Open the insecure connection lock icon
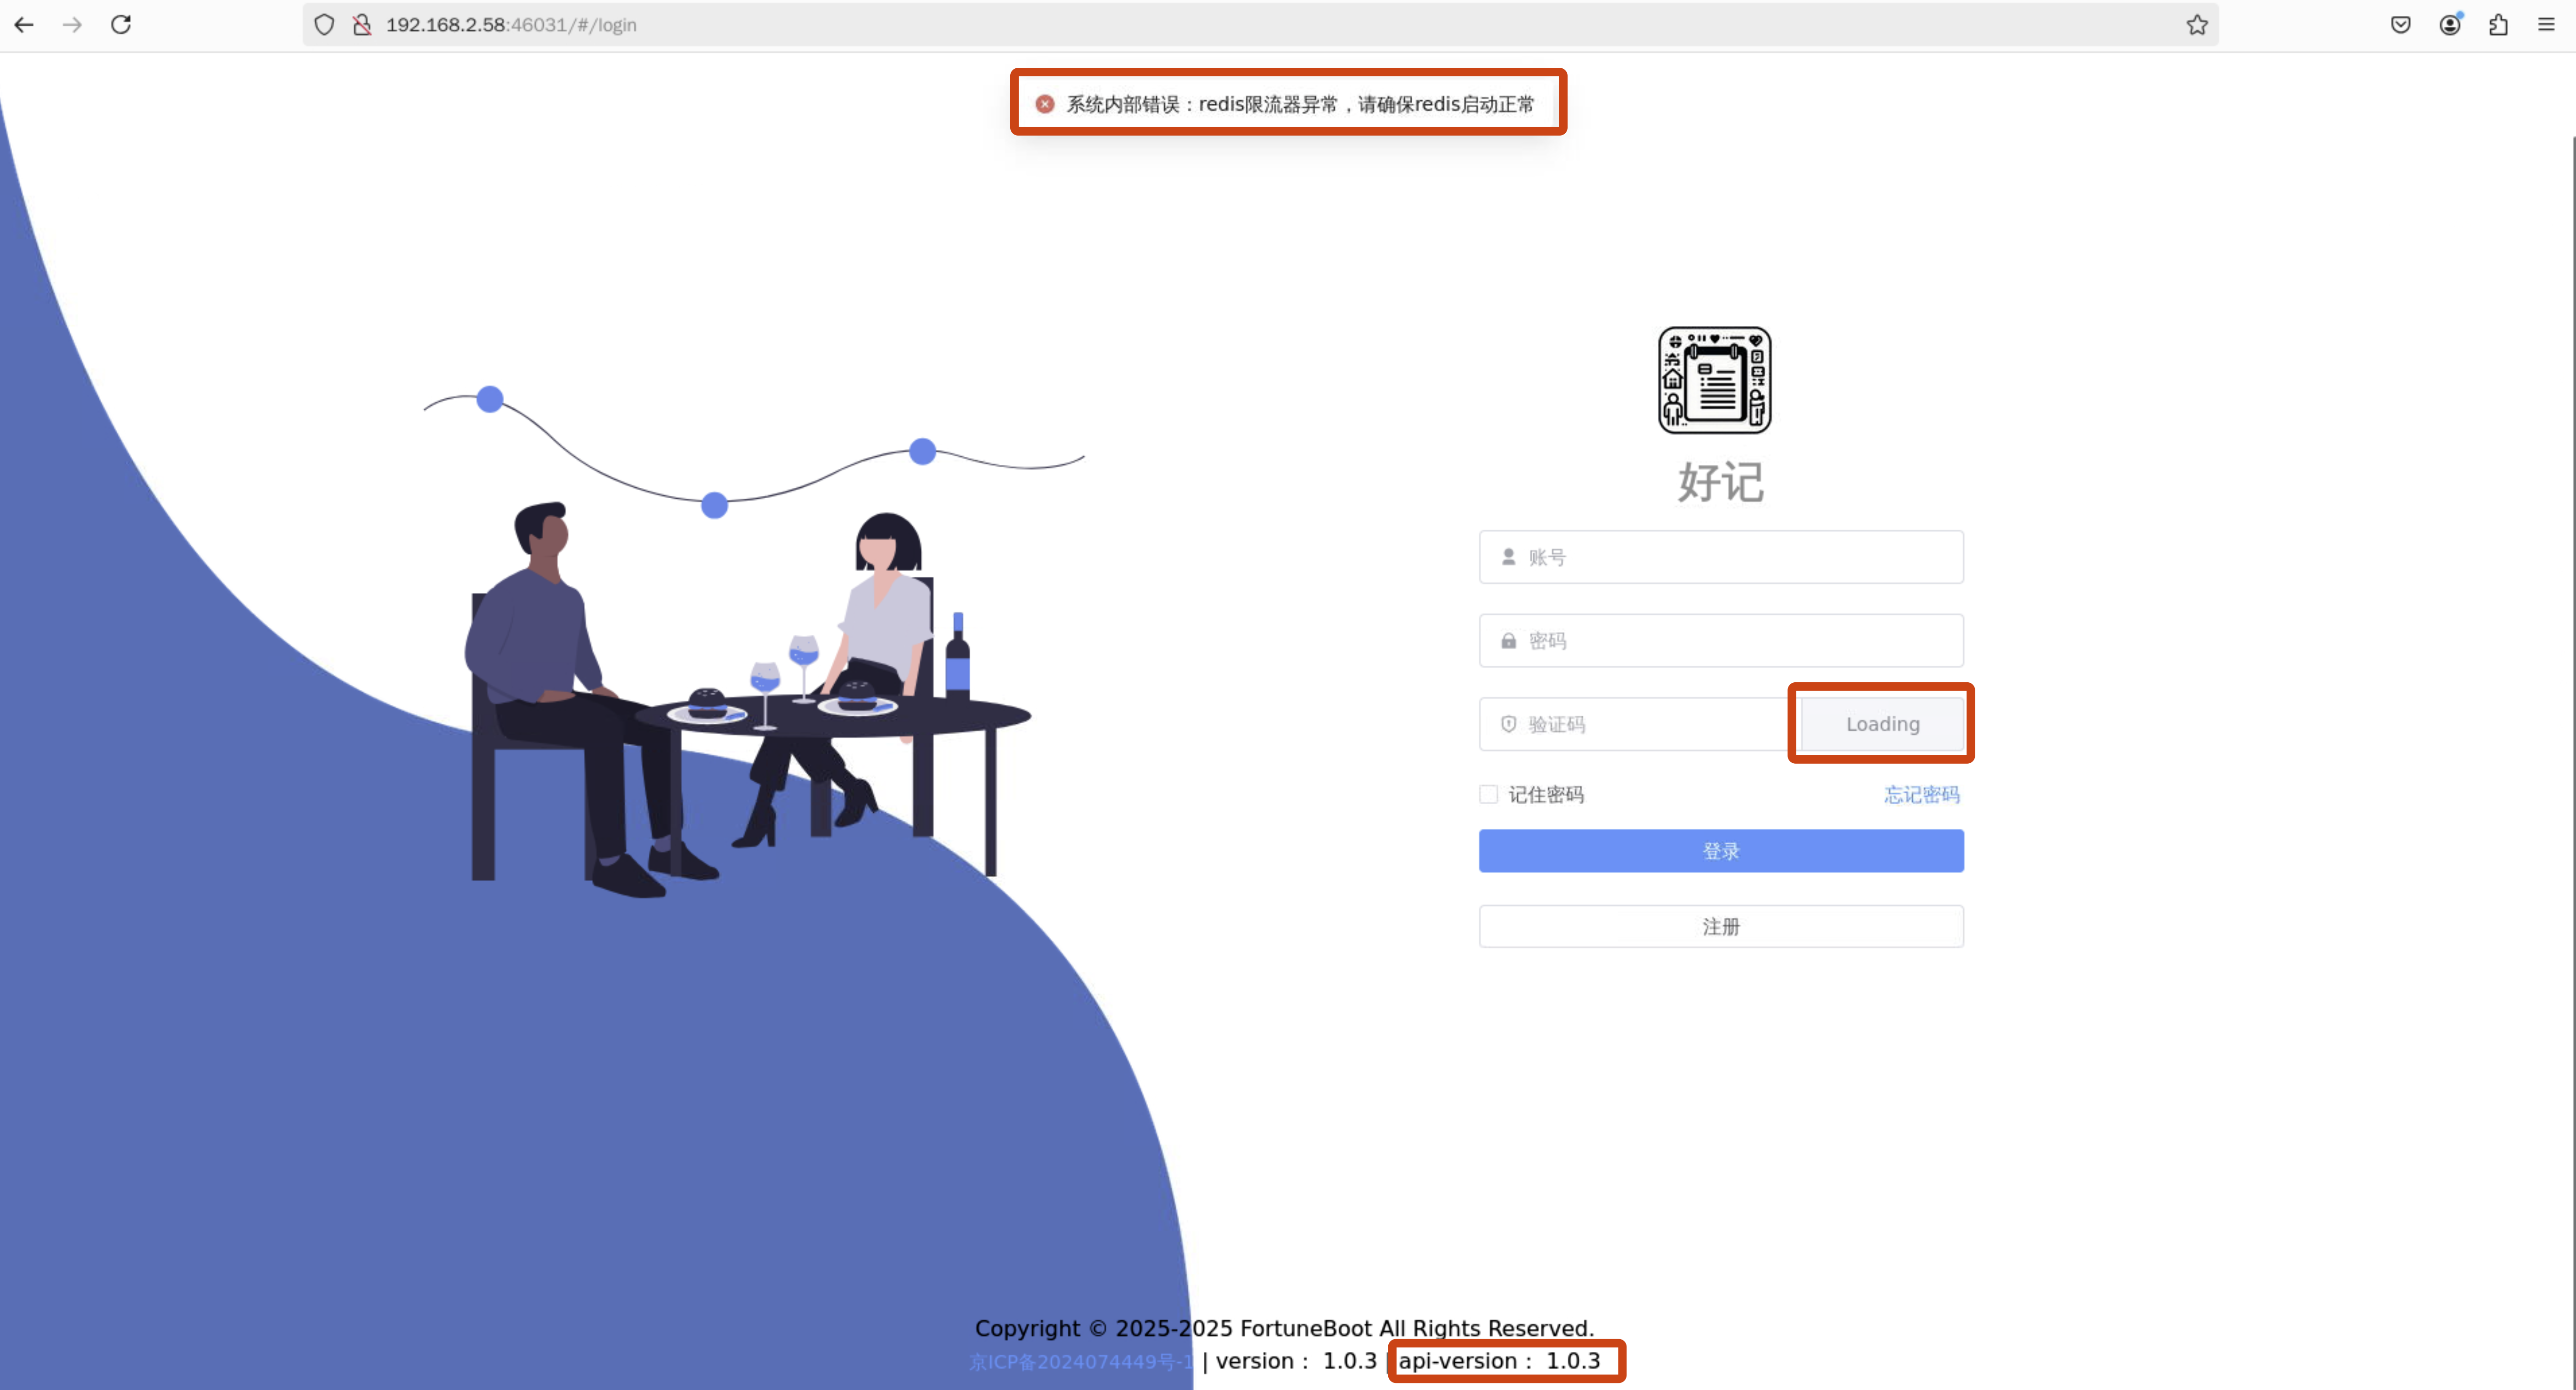Image resolution: width=2576 pixels, height=1390 pixels. click(362, 25)
